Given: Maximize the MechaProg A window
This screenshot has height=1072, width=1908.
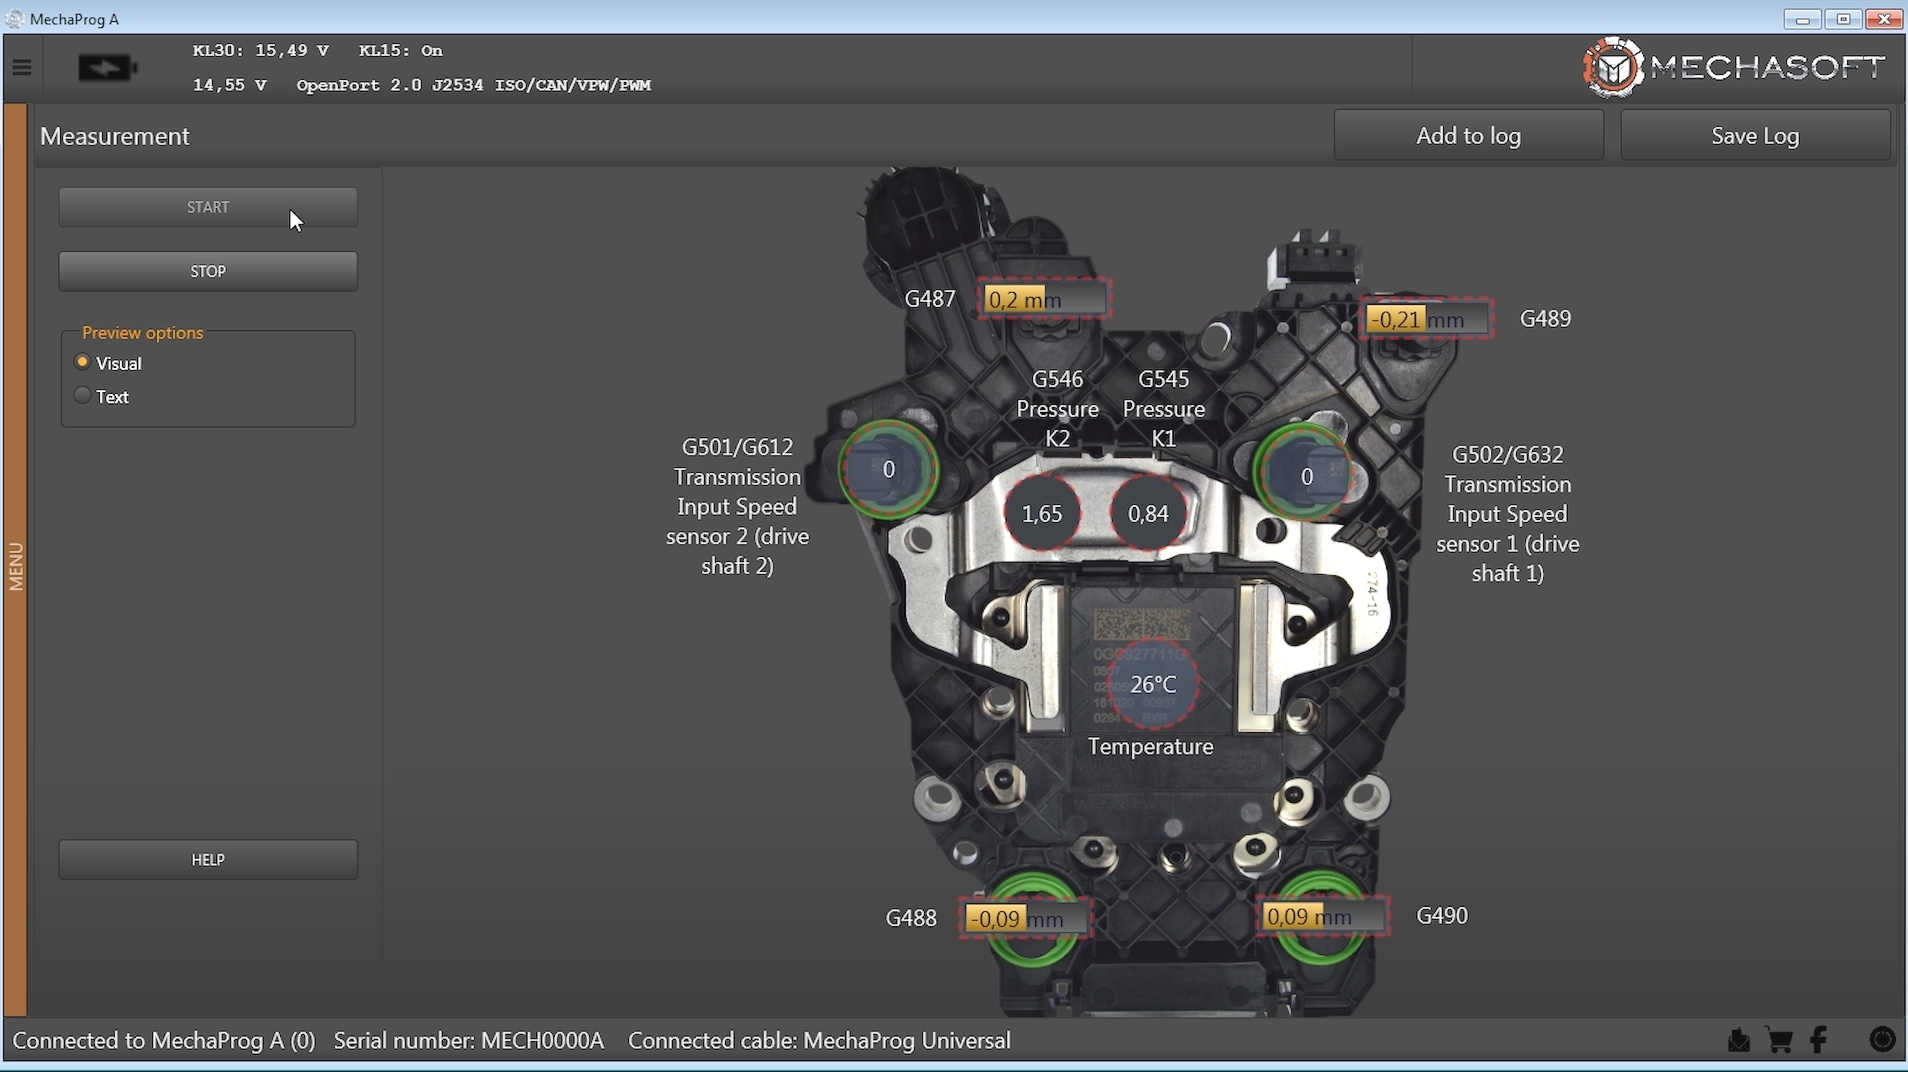Looking at the screenshot, I should click(1843, 19).
